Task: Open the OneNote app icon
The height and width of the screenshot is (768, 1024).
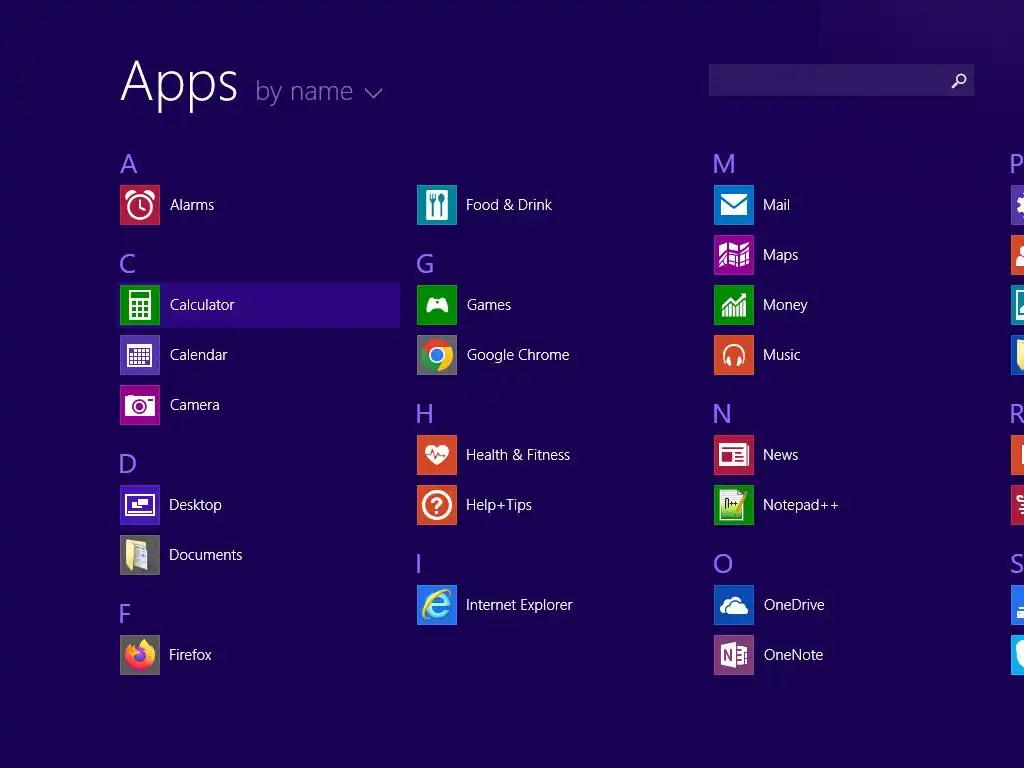Action: tap(734, 655)
